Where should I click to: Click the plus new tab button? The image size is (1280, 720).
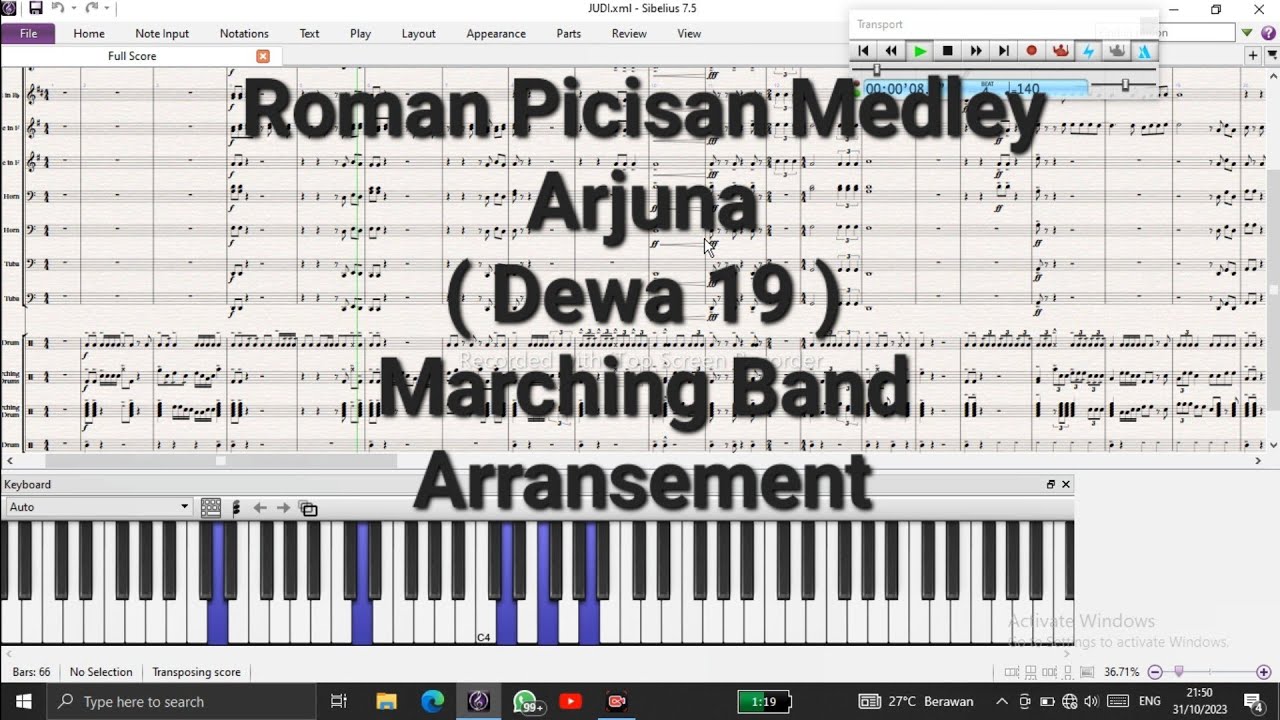click(x=1253, y=56)
